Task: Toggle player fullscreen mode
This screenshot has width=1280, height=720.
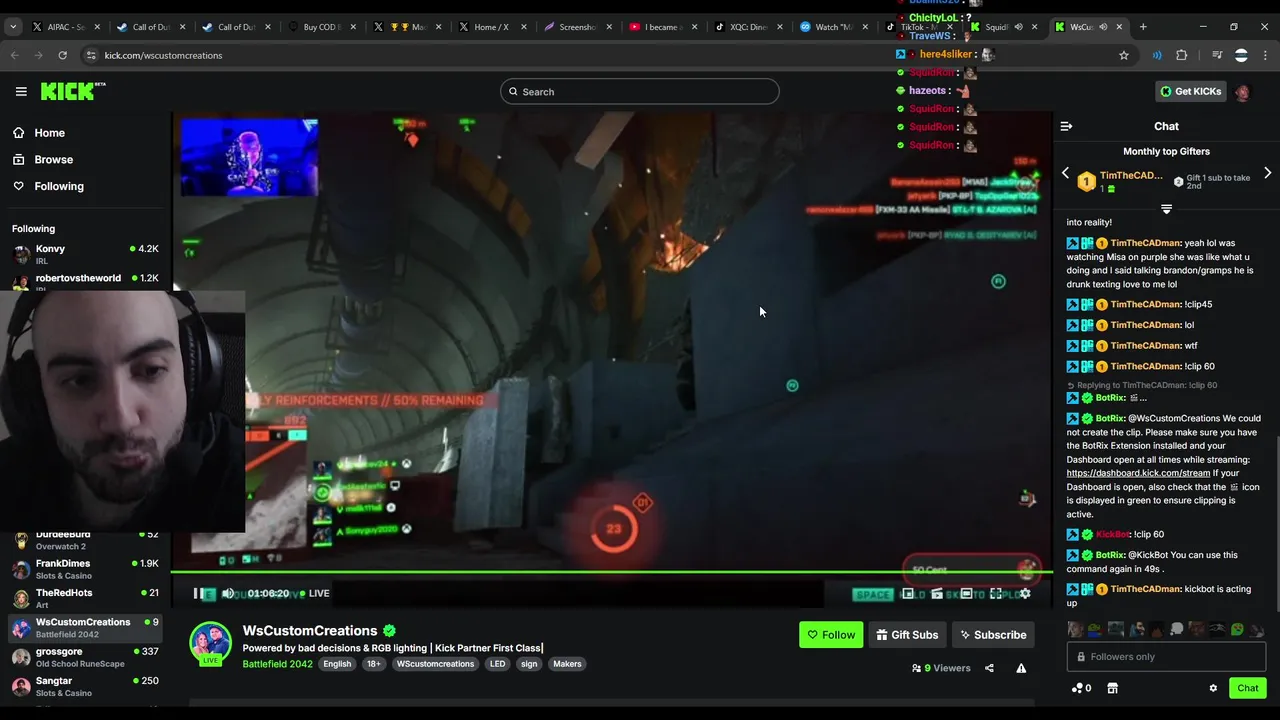Action: 996,594
